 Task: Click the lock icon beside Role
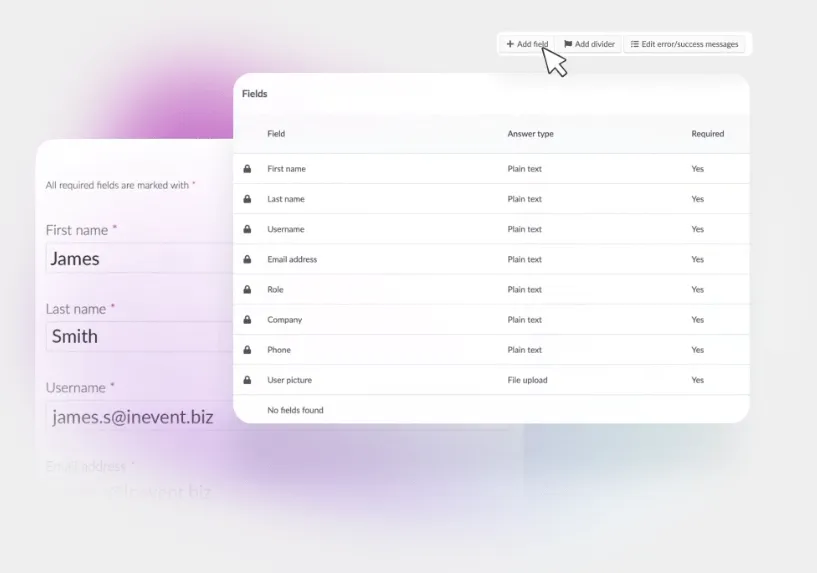[x=247, y=290]
